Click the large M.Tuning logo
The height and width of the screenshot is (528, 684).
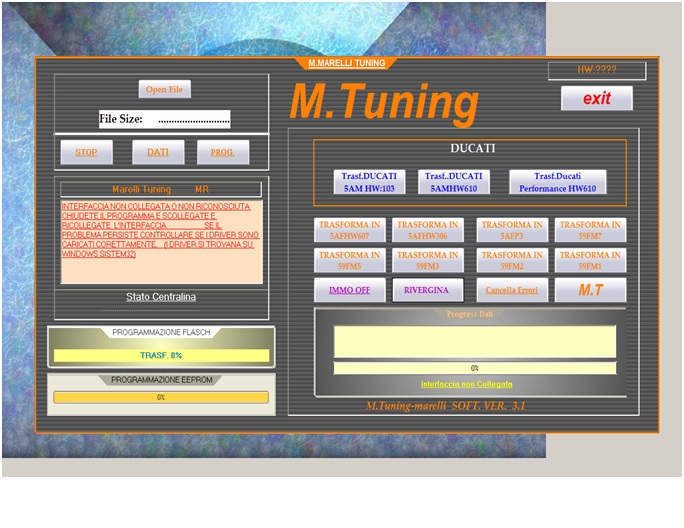[384, 103]
